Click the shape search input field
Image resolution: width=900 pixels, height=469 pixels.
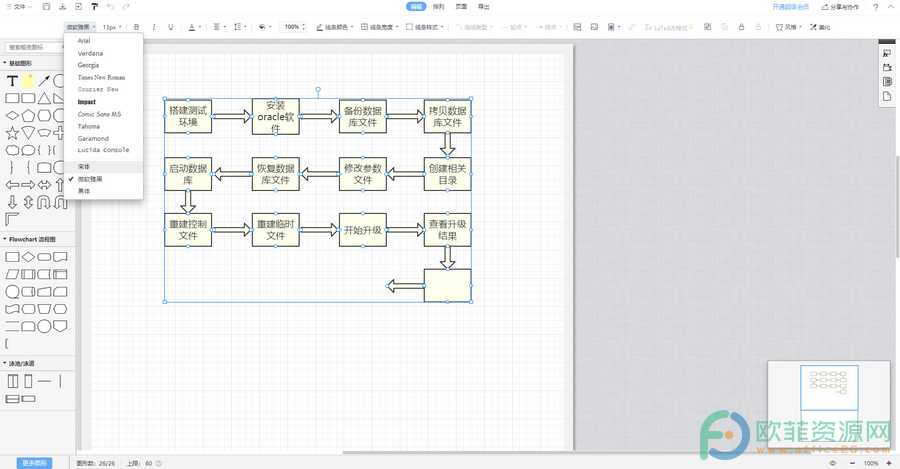click(x=33, y=47)
